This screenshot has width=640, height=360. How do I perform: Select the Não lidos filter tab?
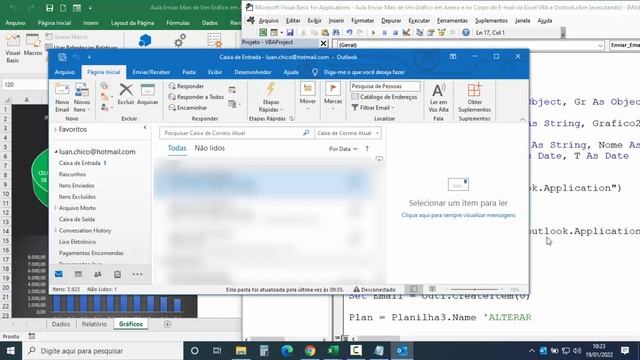(209, 148)
